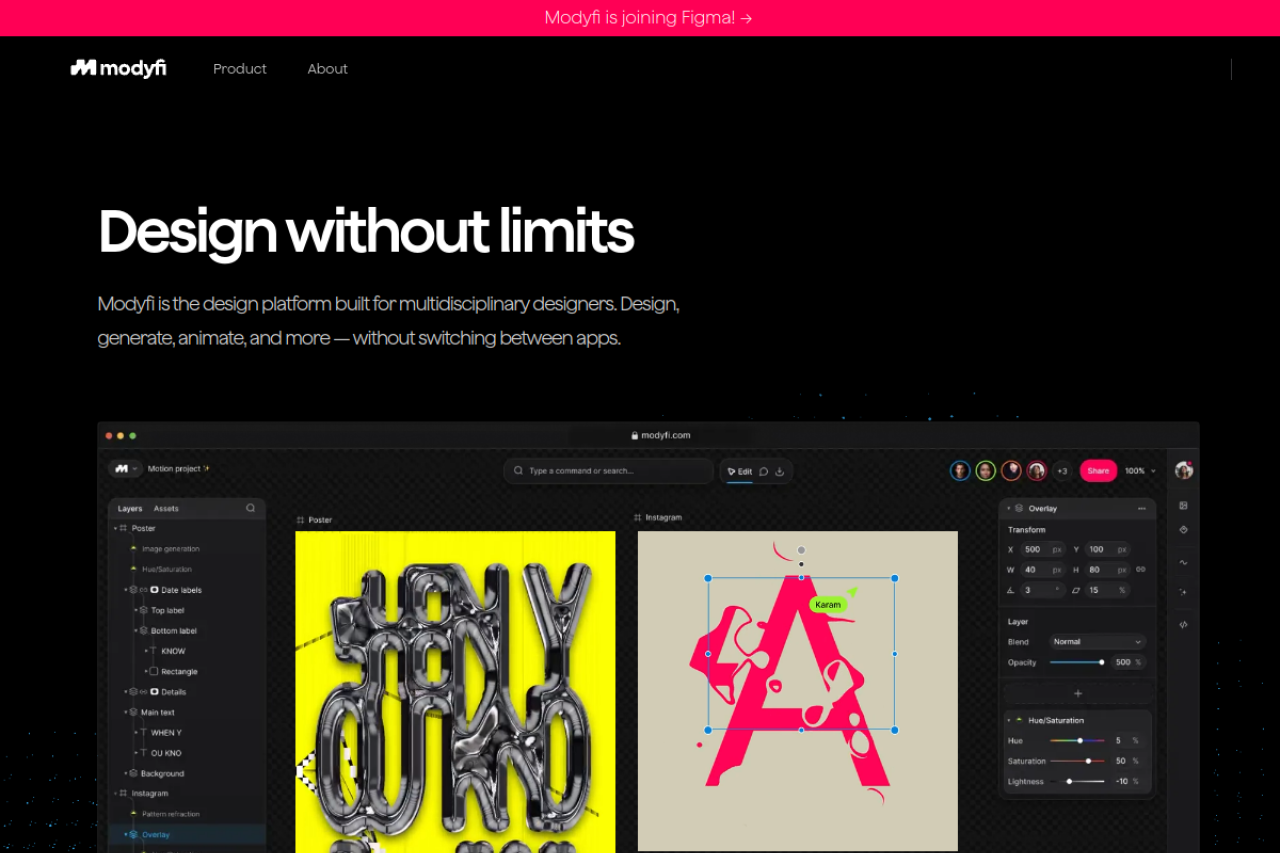Collapse the Poster frame in the layer tree
Image resolution: width=1280 pixels, height=853 pixels.
115,528
